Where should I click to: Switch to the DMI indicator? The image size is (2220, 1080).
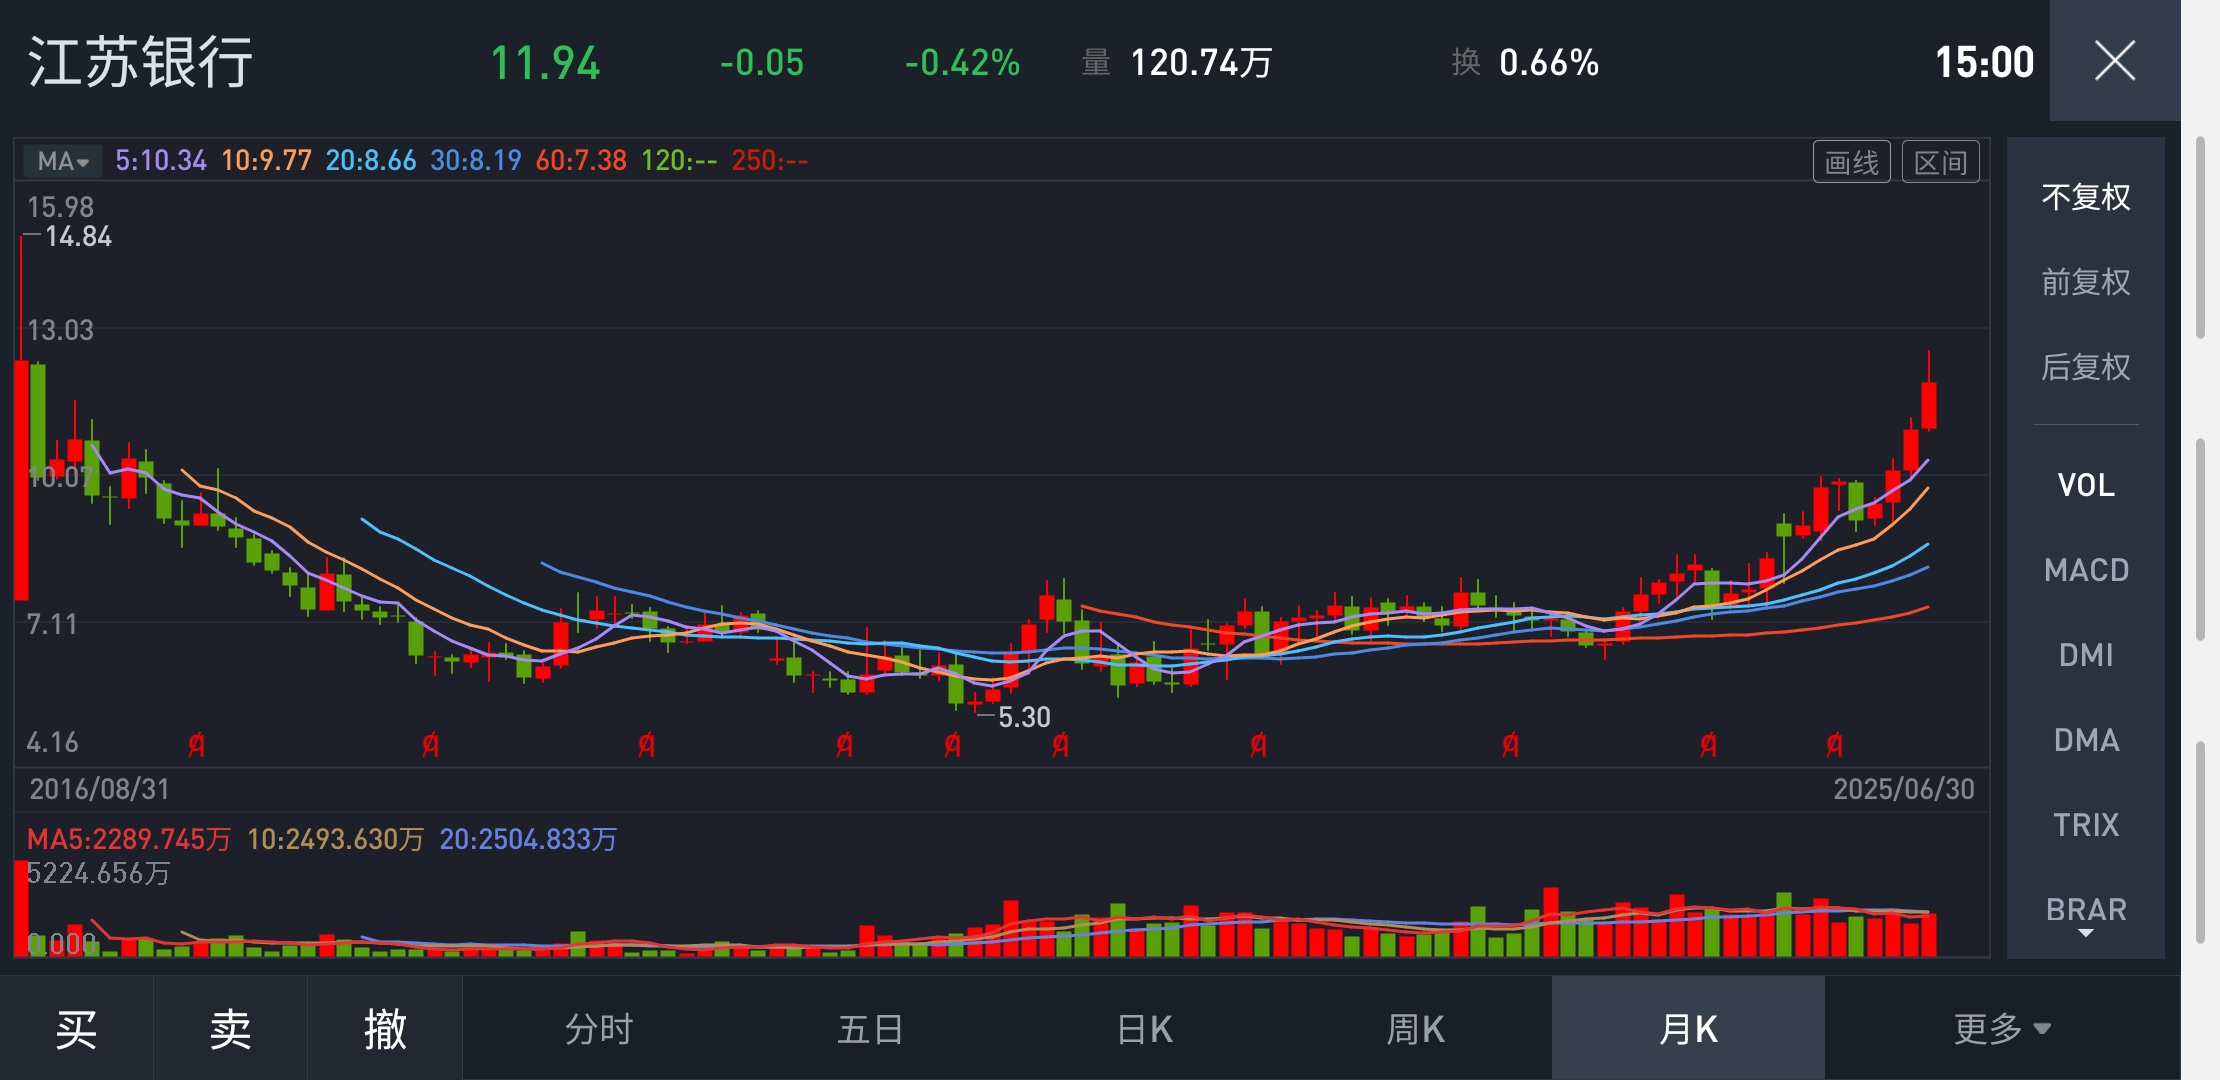tap(2086, 655)
